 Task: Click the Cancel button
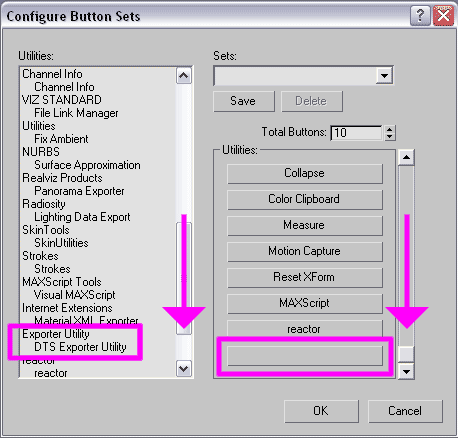click(405, 411)
